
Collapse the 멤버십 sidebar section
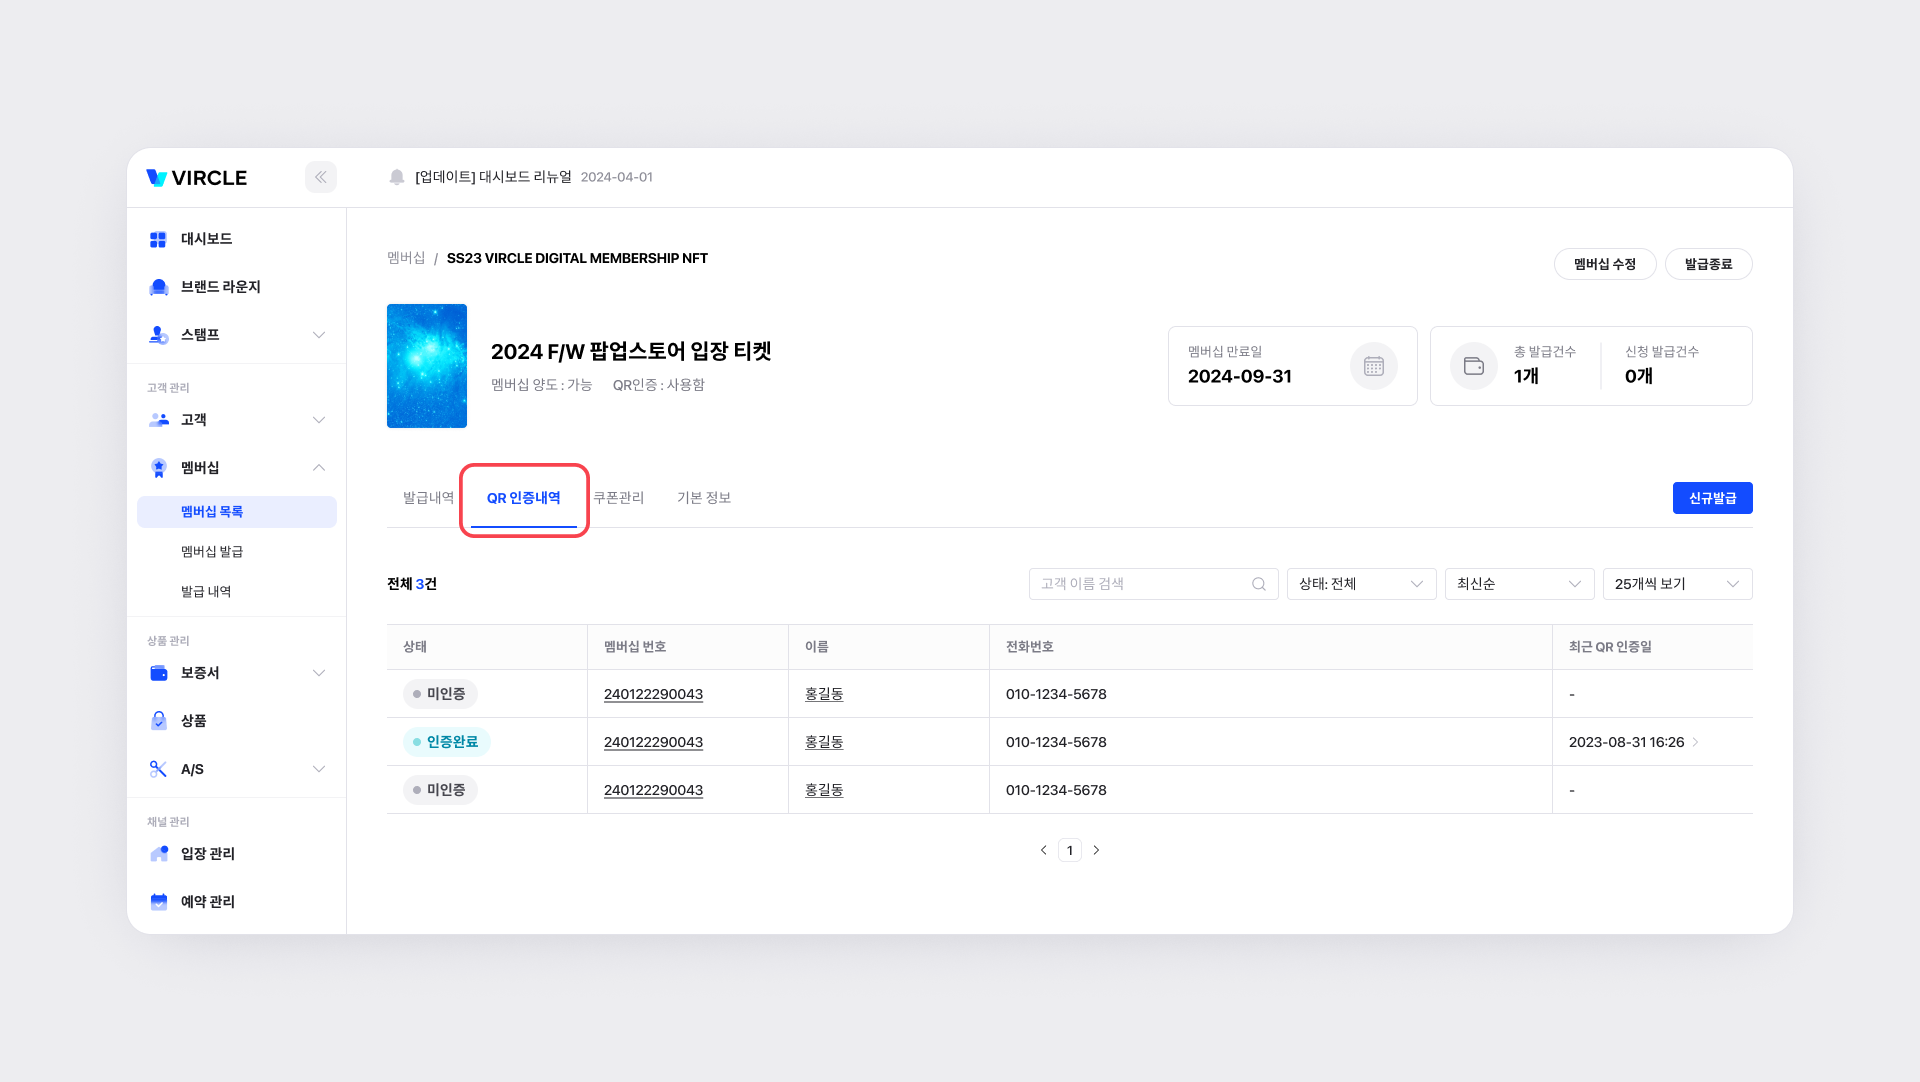point(319,468)
